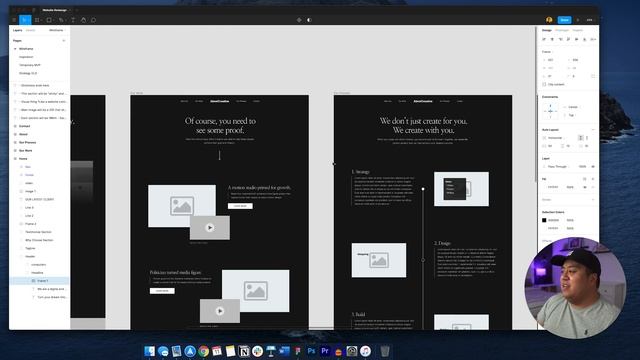
Task: Select the Comment tool
Action: click(x=93, y=20)
